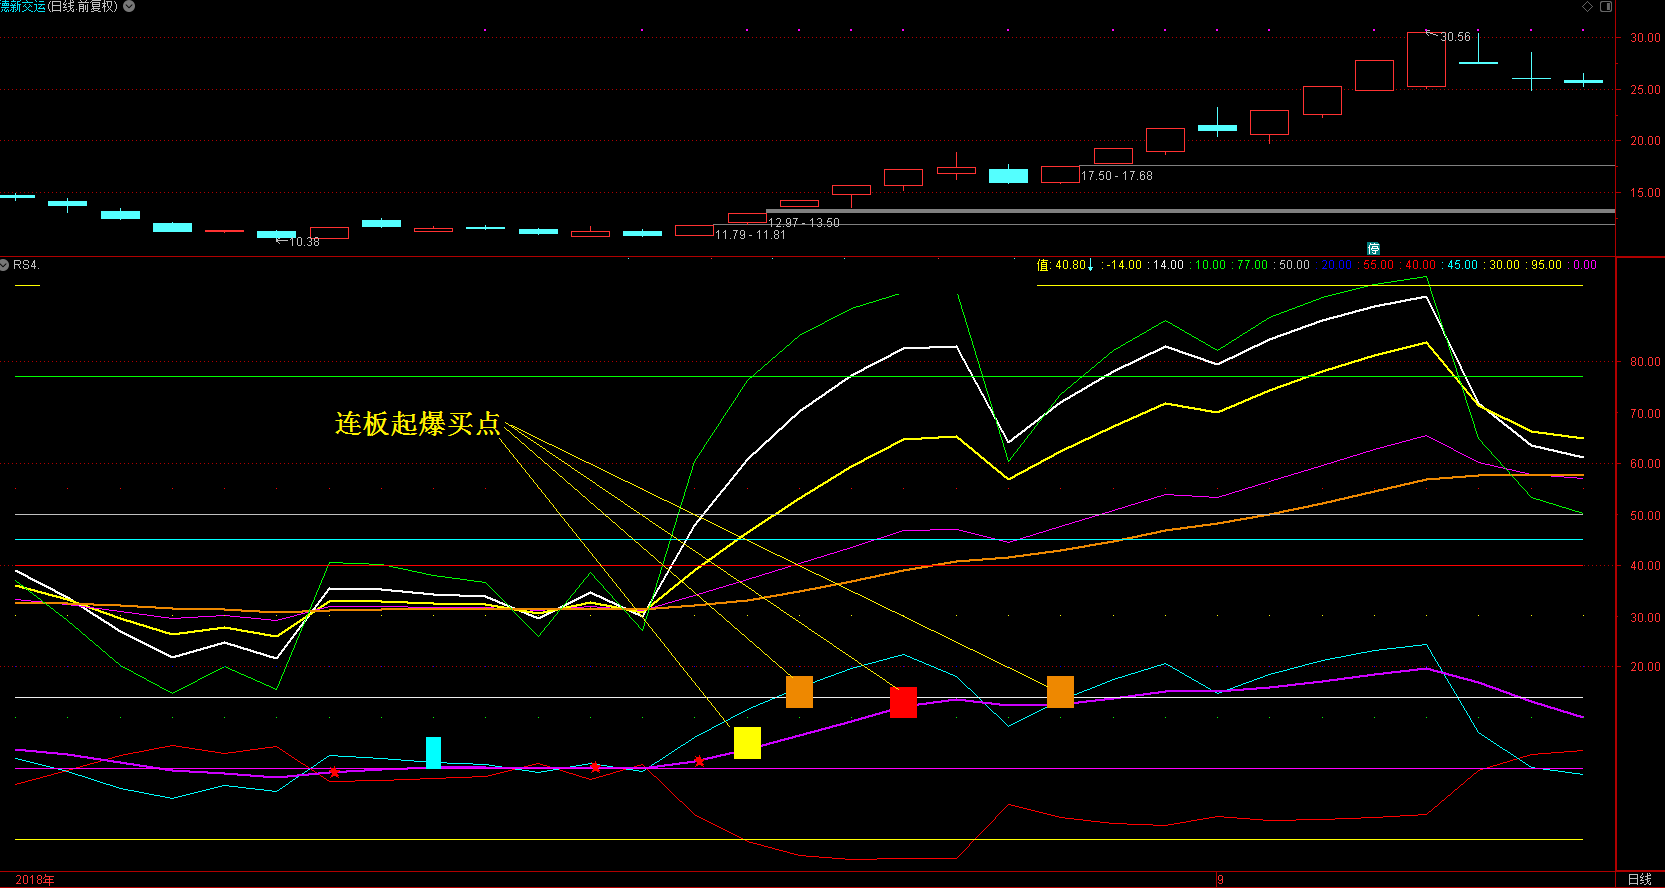
Task: Click the green 77.00 indicator value
Action: 1252,265
